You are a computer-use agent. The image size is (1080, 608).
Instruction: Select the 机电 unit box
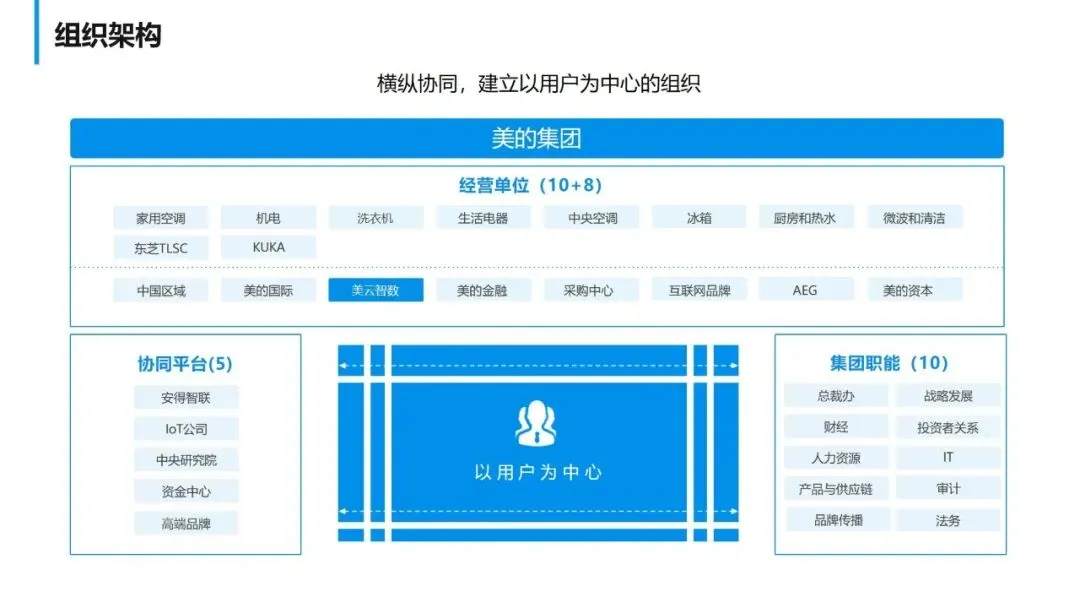click(268, 218)
